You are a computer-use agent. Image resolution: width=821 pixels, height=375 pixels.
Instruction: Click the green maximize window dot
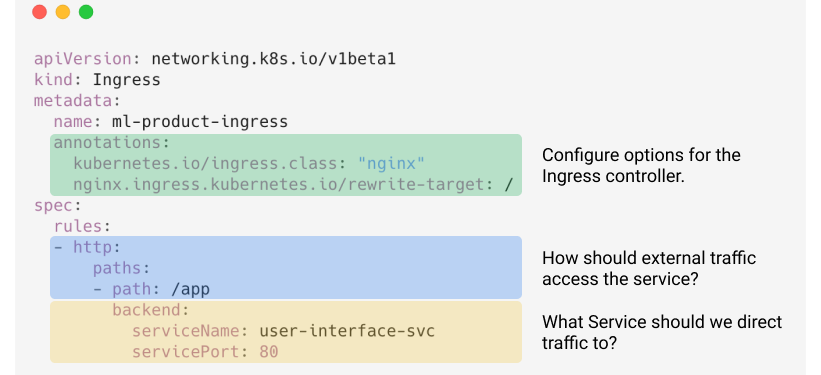tap(86, 12)
